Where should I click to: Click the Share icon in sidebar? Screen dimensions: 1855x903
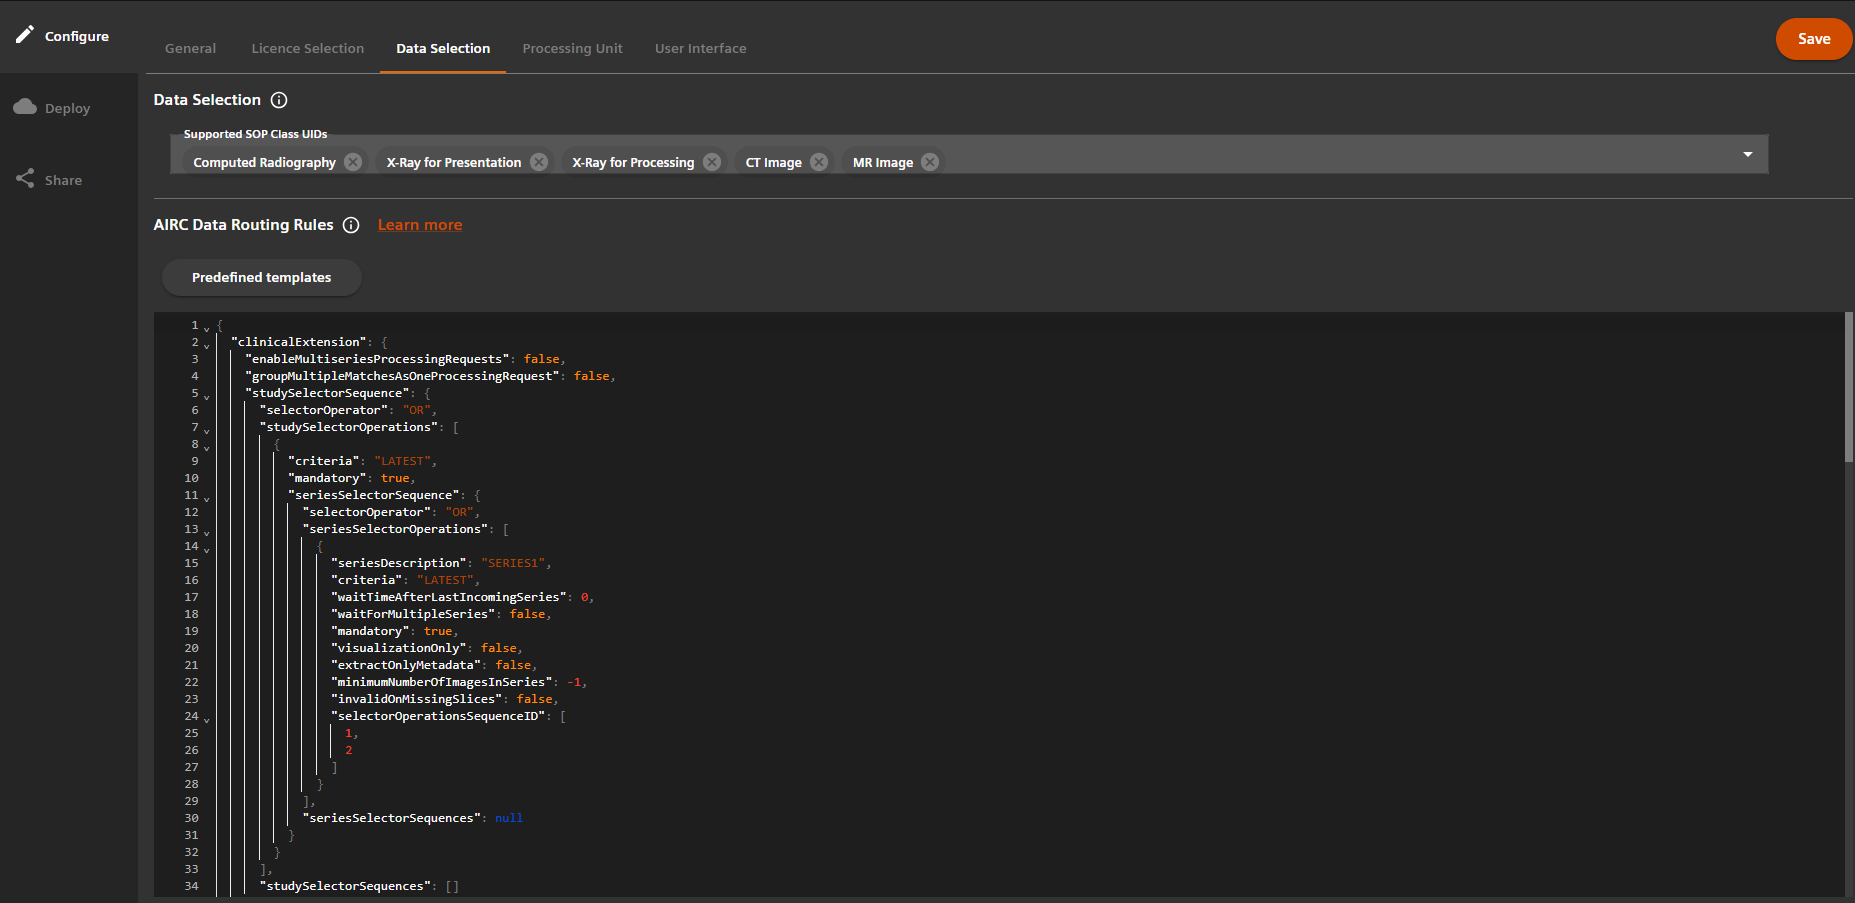pyautogui.click(x=25, y=178)
